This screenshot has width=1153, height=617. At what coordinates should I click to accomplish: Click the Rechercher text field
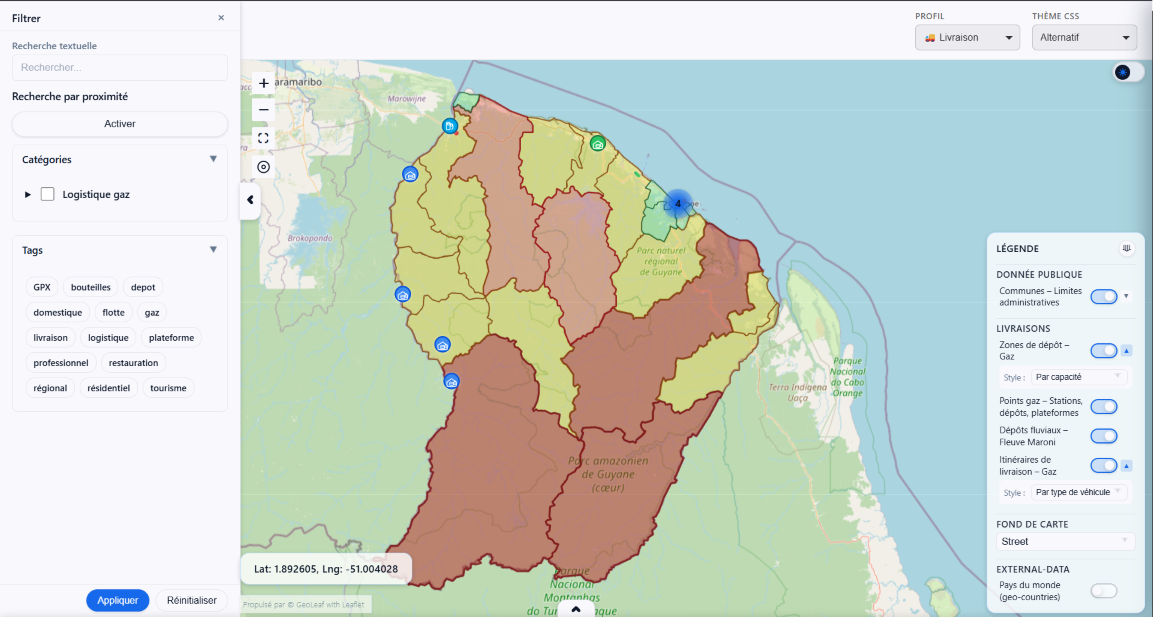click(120, 68)
